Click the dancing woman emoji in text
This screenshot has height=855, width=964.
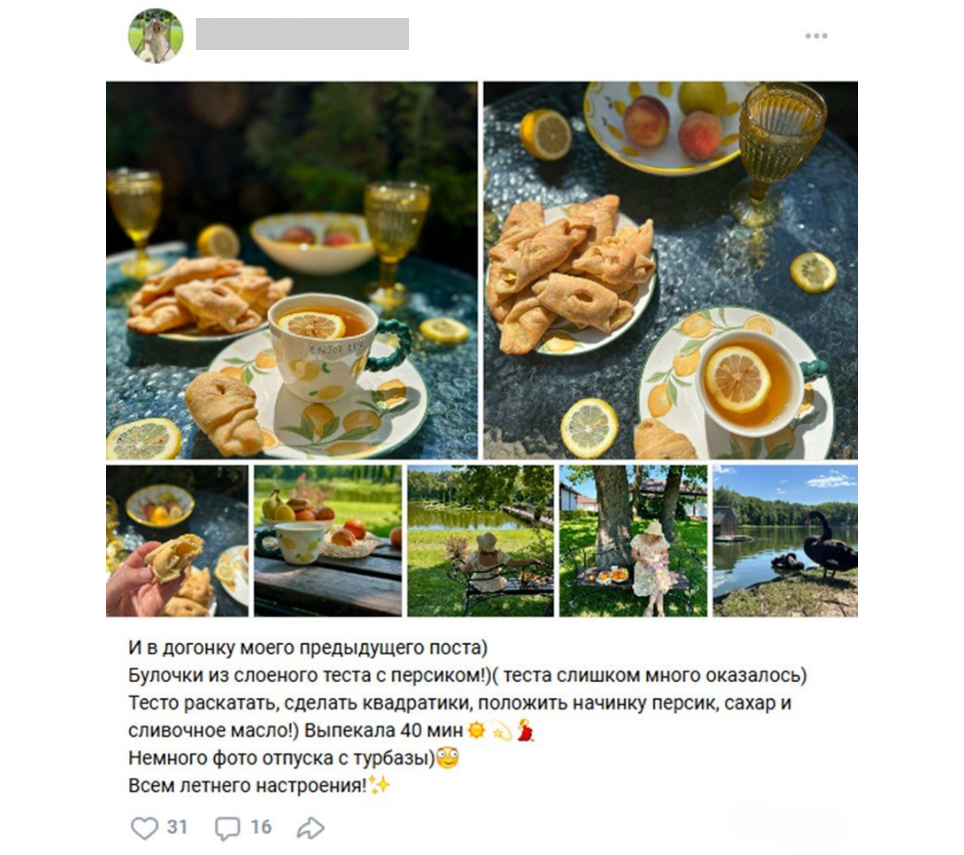[525, 730]
